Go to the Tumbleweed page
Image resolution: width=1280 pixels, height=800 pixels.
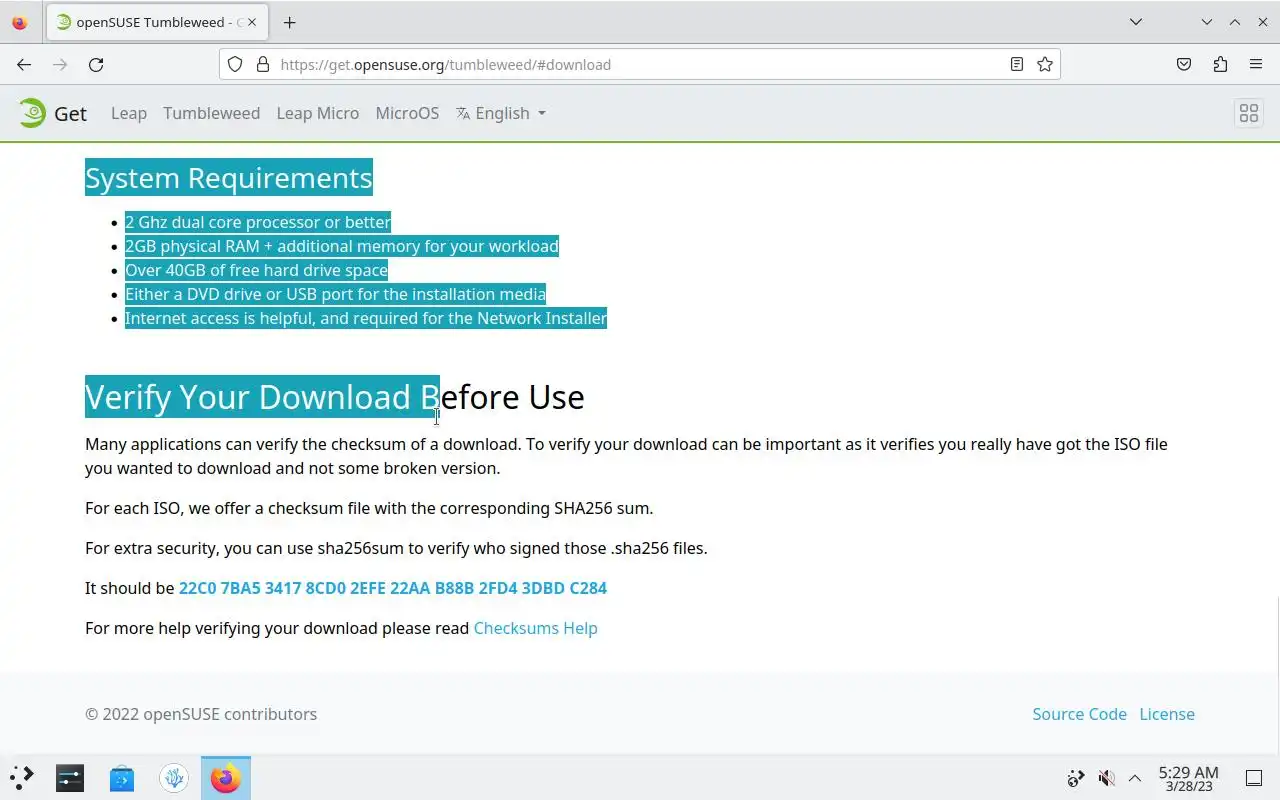click(211, 113)
